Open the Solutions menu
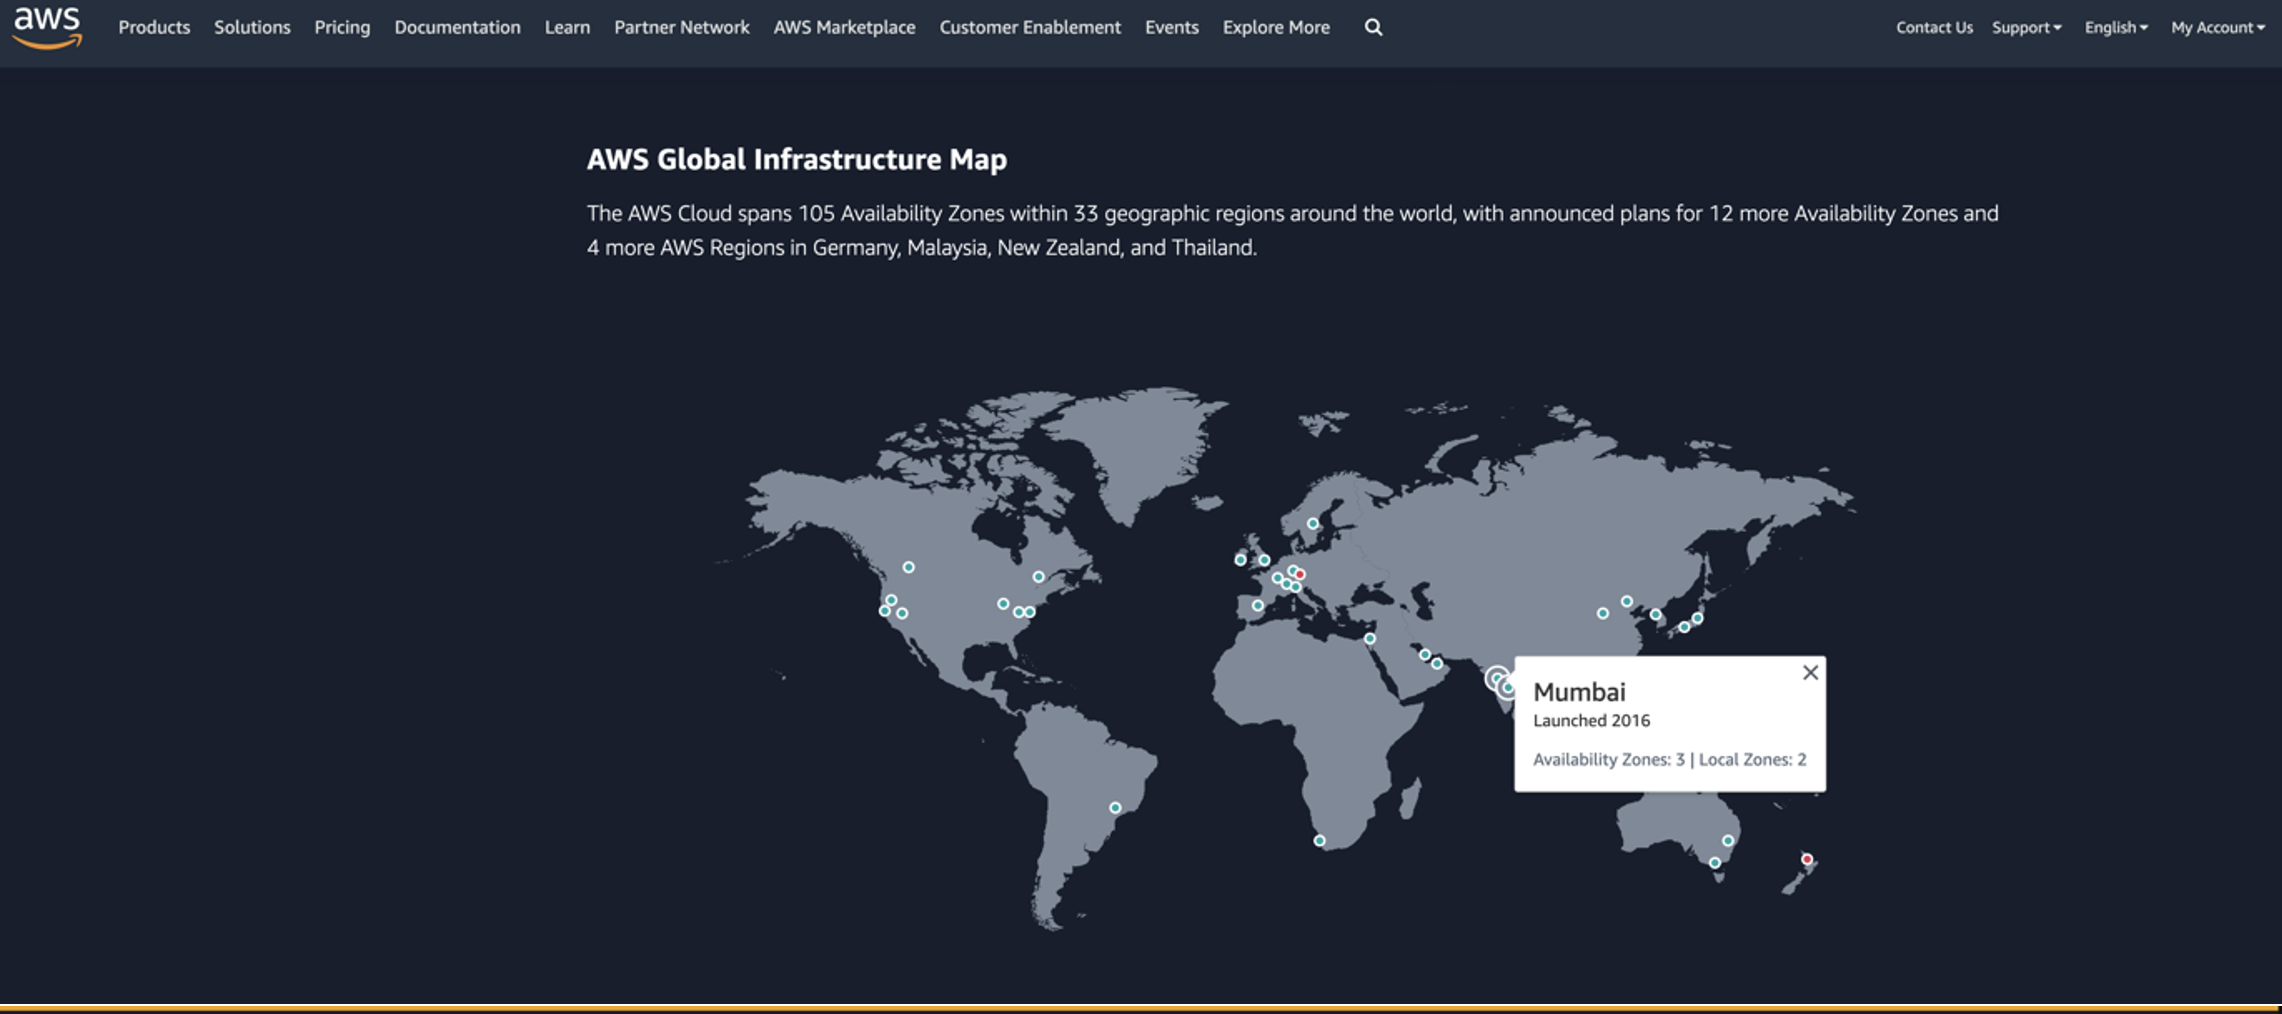The width and height of the screenshot is (2282, 1014). pyautogui.click(x=252, y=27)
